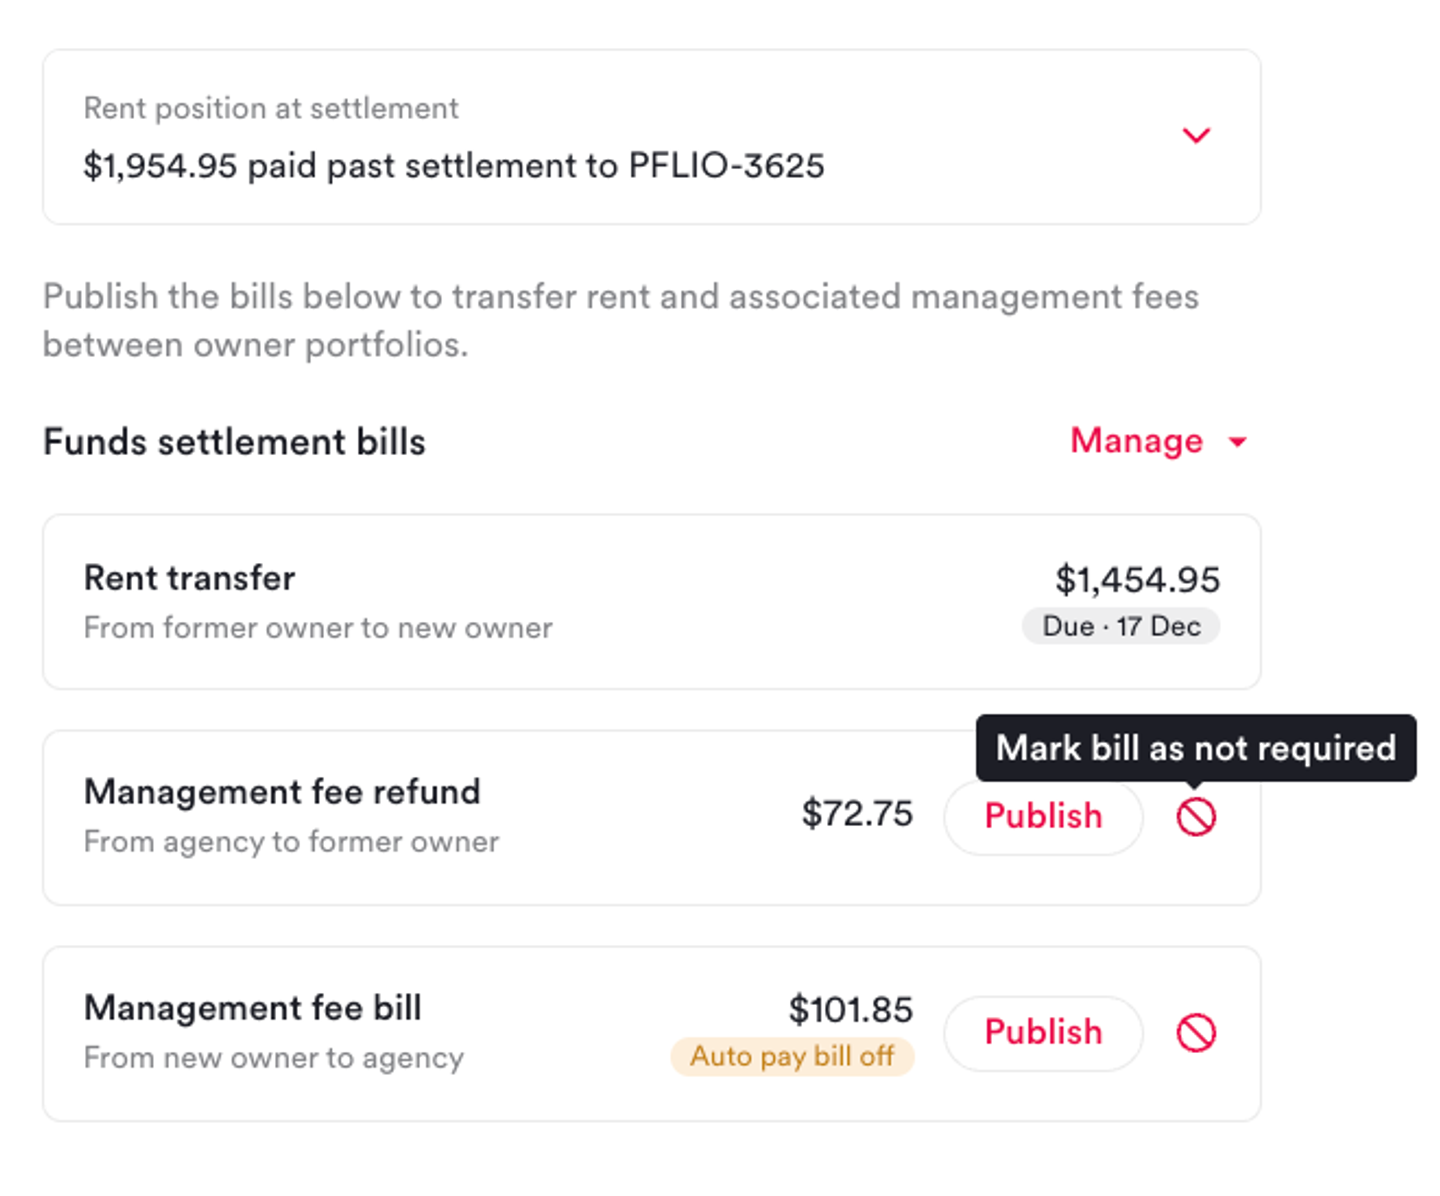The width and height of the screenshot is (1440, 1196).
Task: Click the $72.75 refund amount
Action: pyautogui.click(x=857, y=814)
